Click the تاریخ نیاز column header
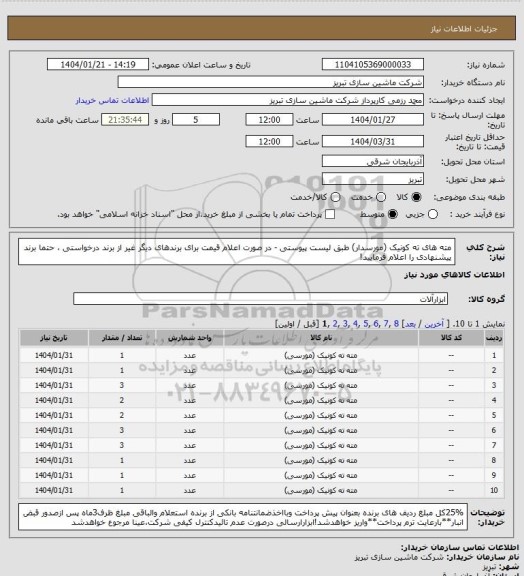 tap(54, 338)
